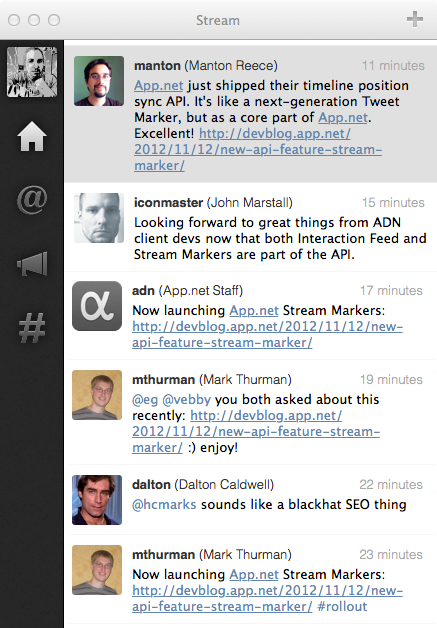Open the manton username profile

pos(157,65)
